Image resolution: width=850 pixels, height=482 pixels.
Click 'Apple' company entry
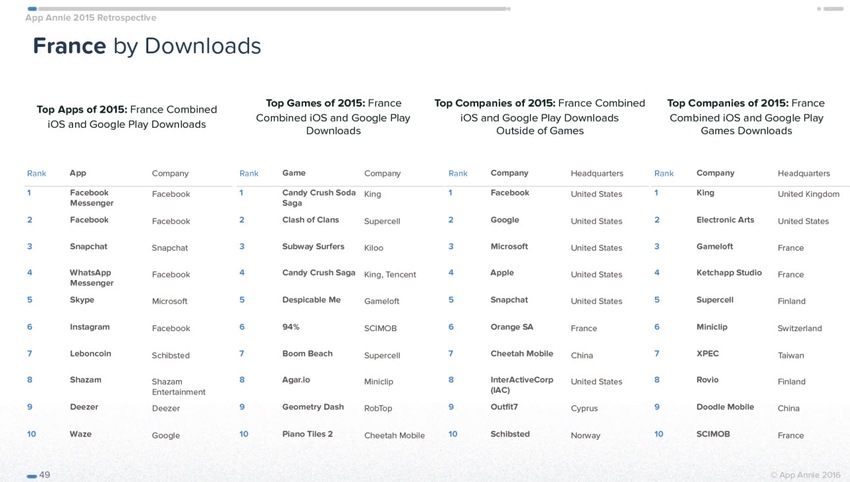click(x=502, y=273)
